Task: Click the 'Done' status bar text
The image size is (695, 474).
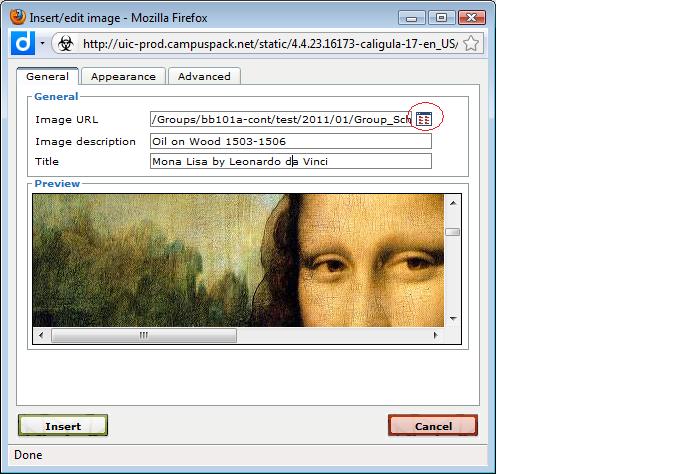Action: pos(28,455)
